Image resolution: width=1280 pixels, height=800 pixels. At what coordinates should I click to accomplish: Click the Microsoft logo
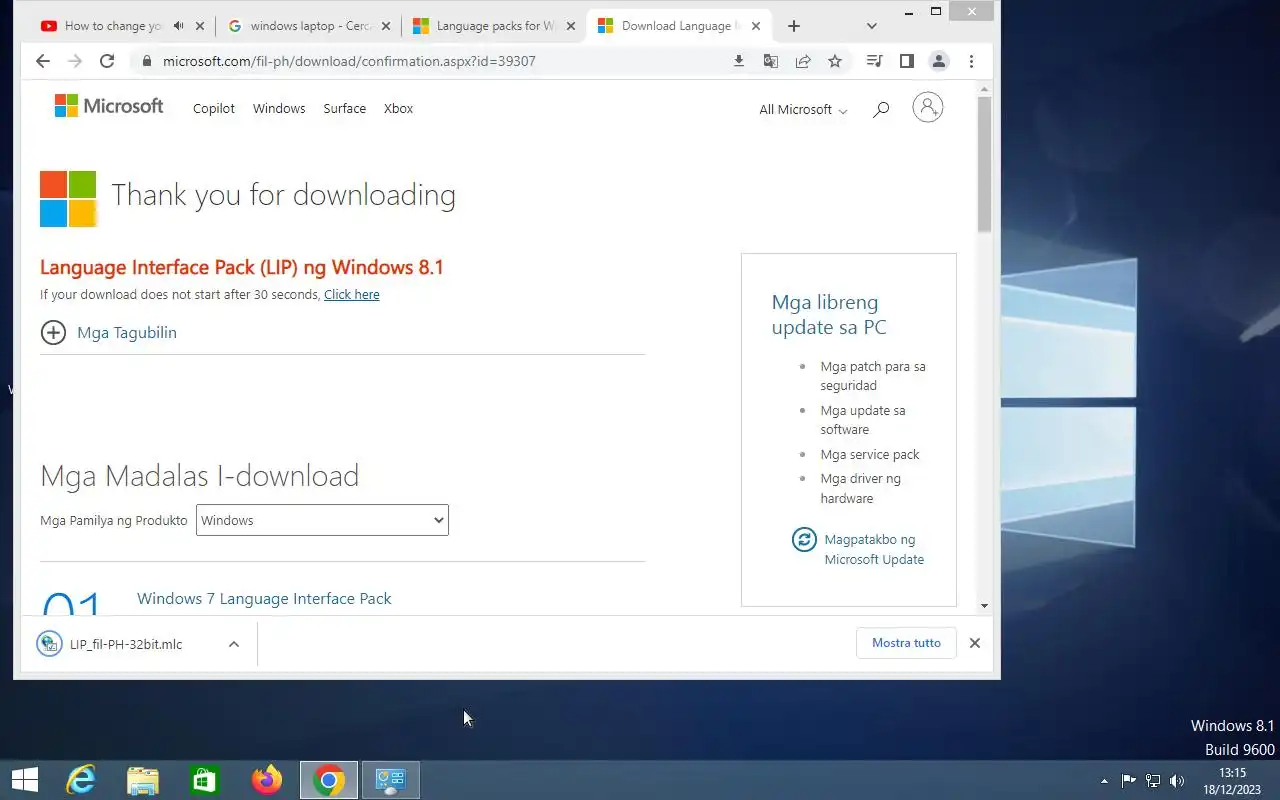click(109, 106)
